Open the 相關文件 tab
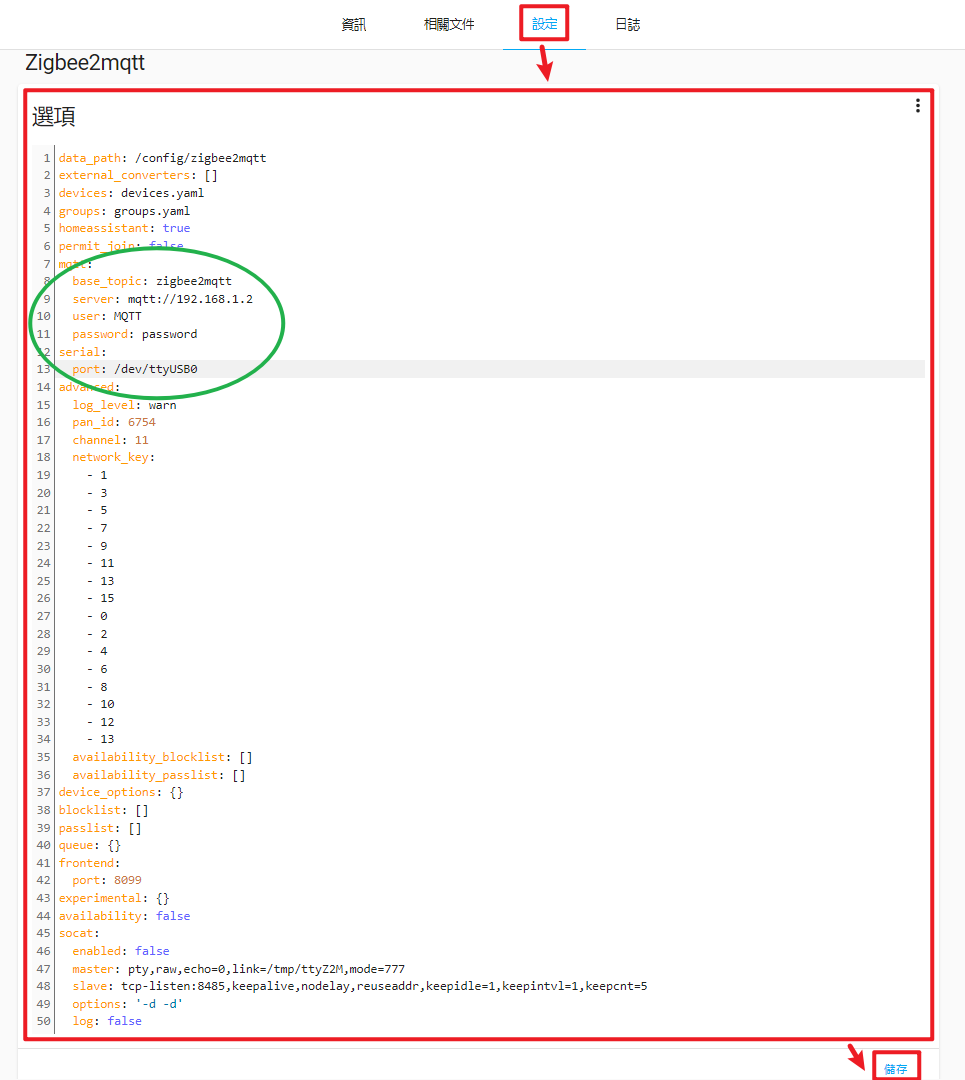Viewport: 965px width, 1080px height. point(449,25)
